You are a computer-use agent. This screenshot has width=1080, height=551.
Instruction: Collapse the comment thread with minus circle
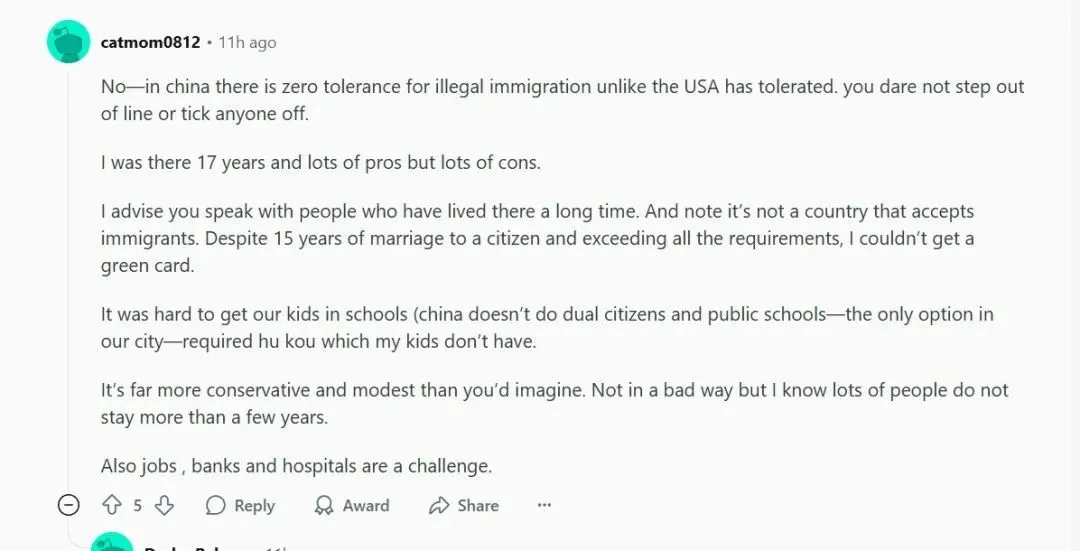click(68, 505)
